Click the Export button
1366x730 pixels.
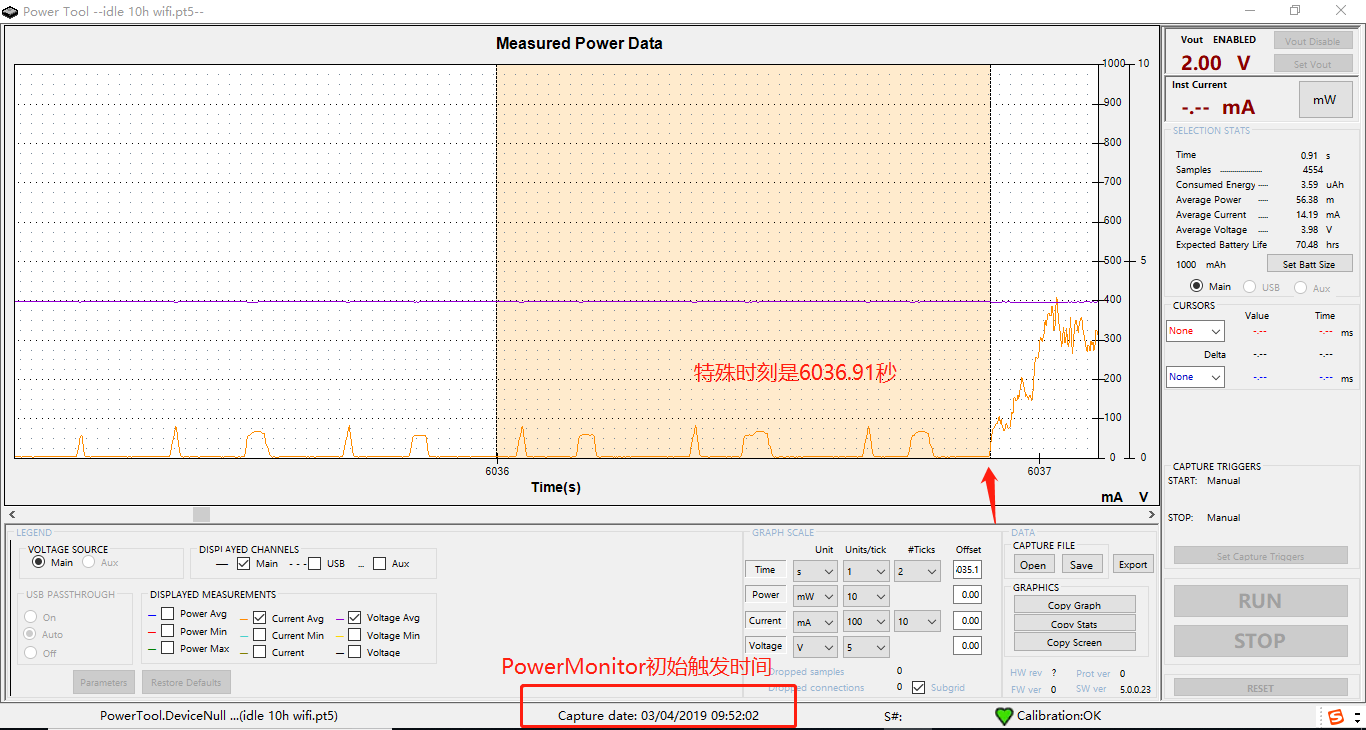(x=1133, y=565)
